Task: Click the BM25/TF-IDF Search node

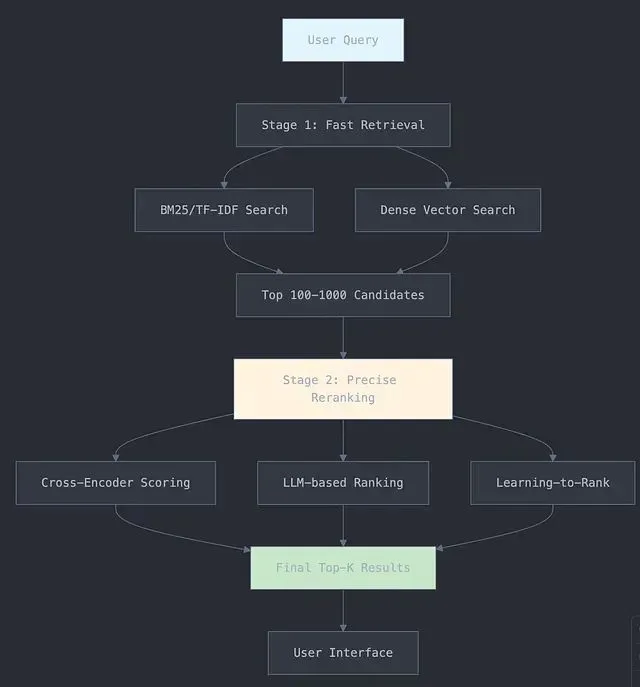Action: (x=224, y=210)
